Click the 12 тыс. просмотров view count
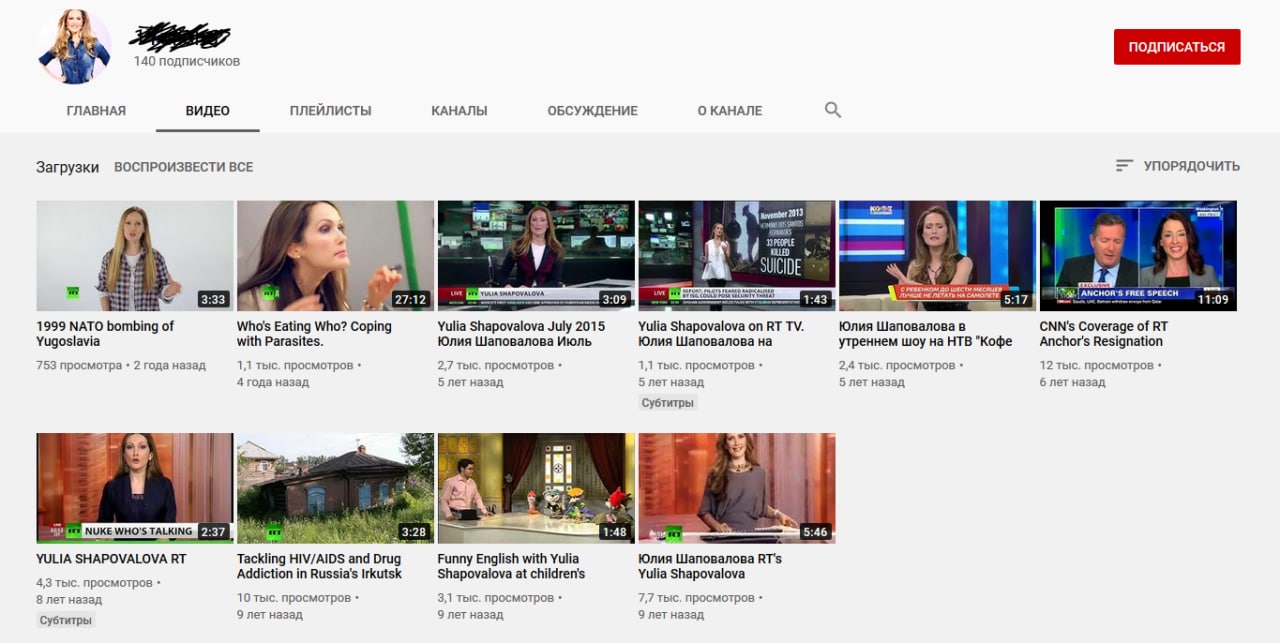This screenshot has height=643, width=1280. click(x=1097, y=365)
